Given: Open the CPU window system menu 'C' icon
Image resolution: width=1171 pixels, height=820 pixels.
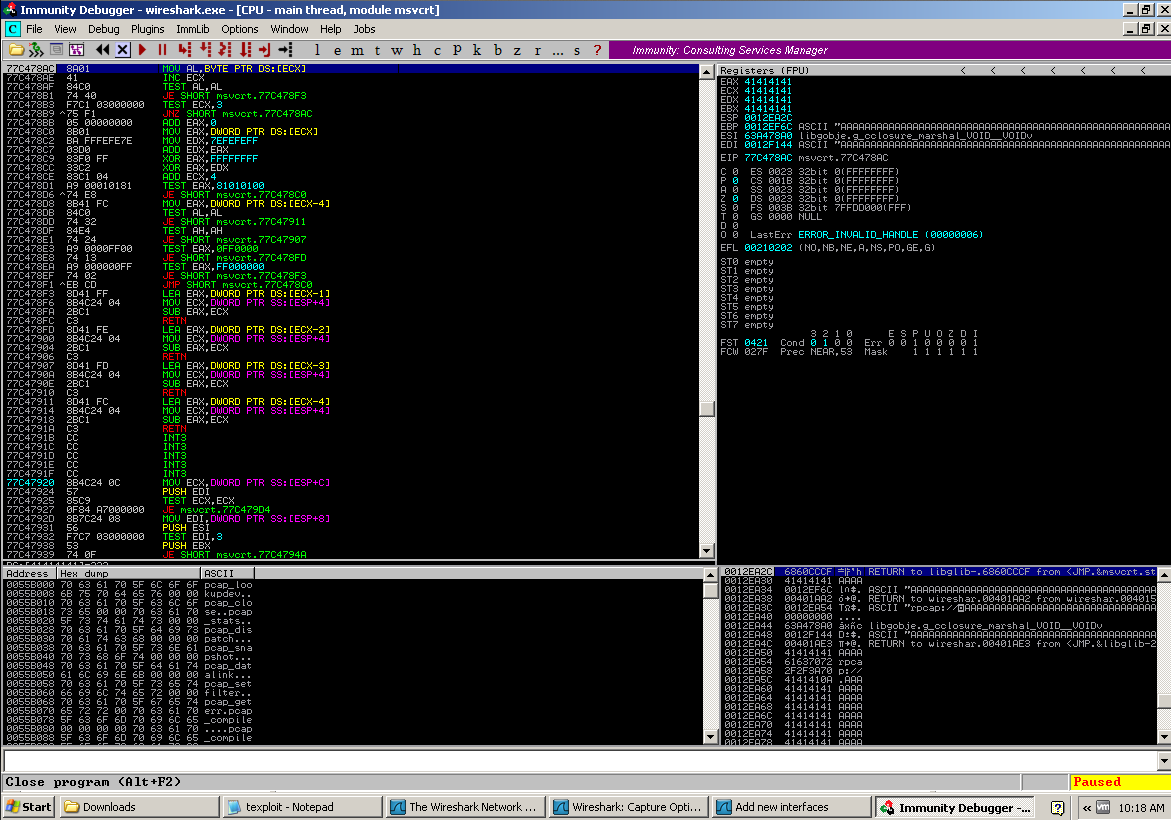Looking at the screenshot, I should [x=13, y=29].
